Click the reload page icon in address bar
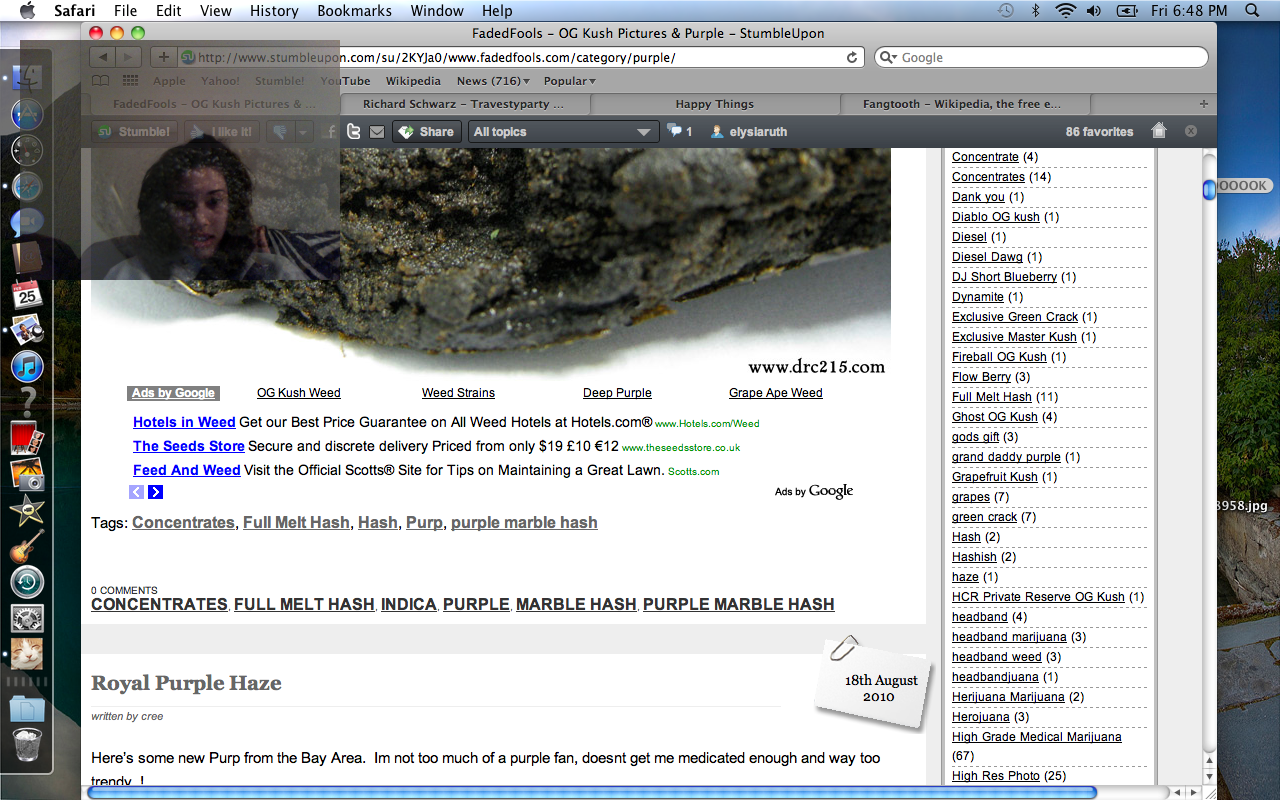The width and height of the screenshot is (1280, 800). 852,58
